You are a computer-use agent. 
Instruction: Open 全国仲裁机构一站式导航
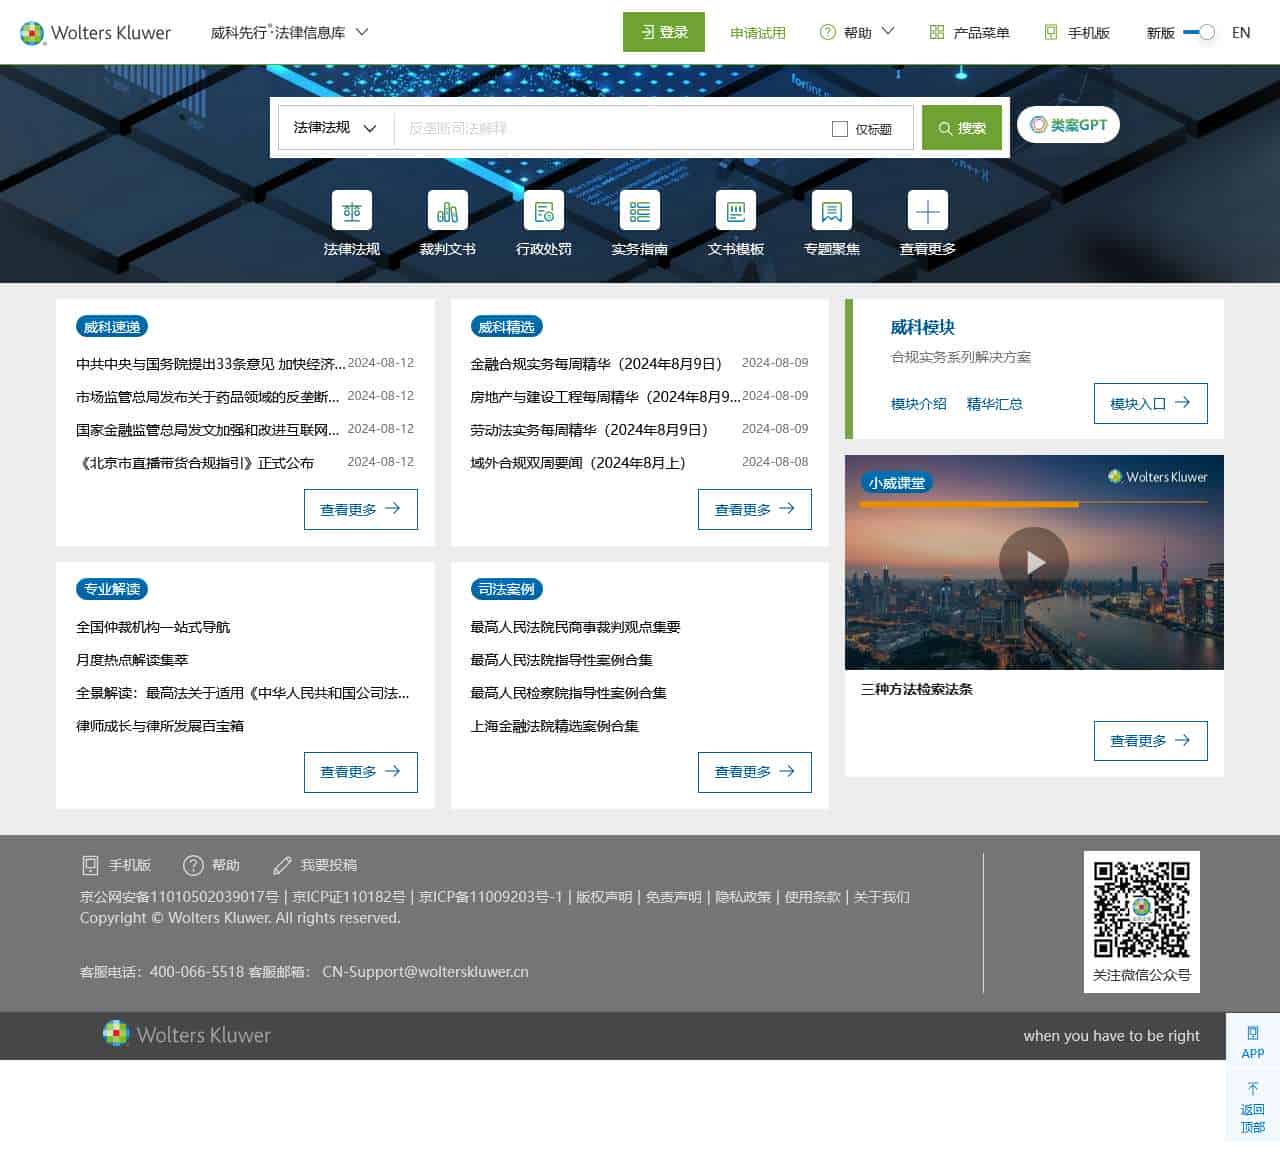(153, 627)
